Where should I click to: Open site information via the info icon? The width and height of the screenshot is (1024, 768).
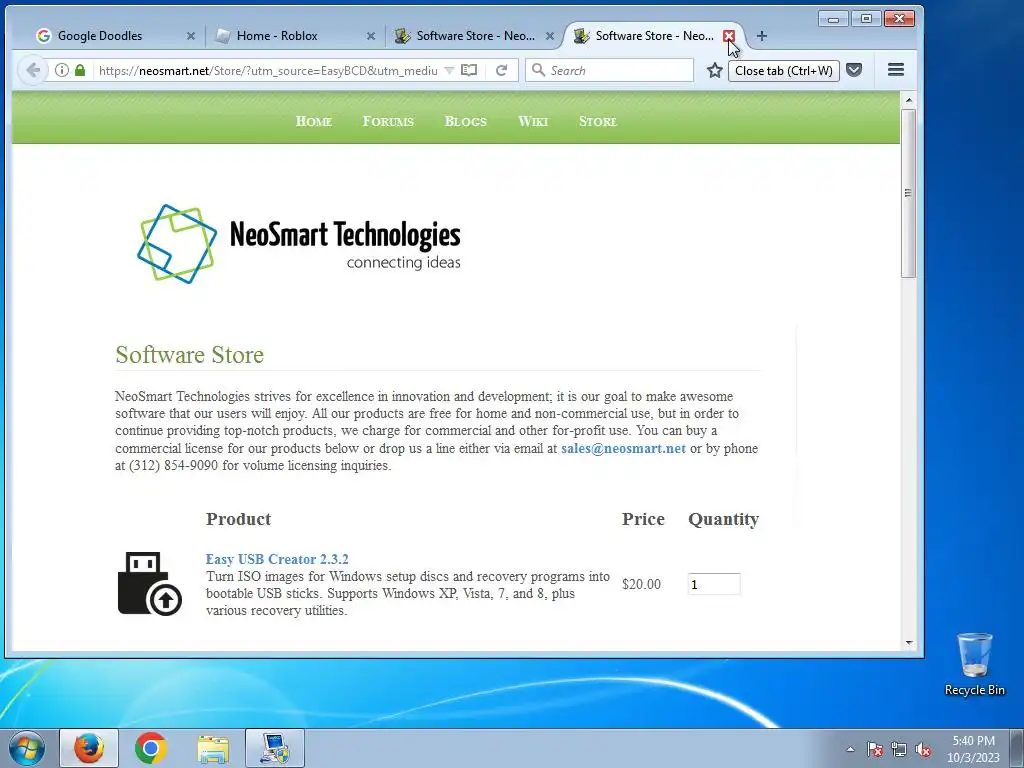point(61,71)
